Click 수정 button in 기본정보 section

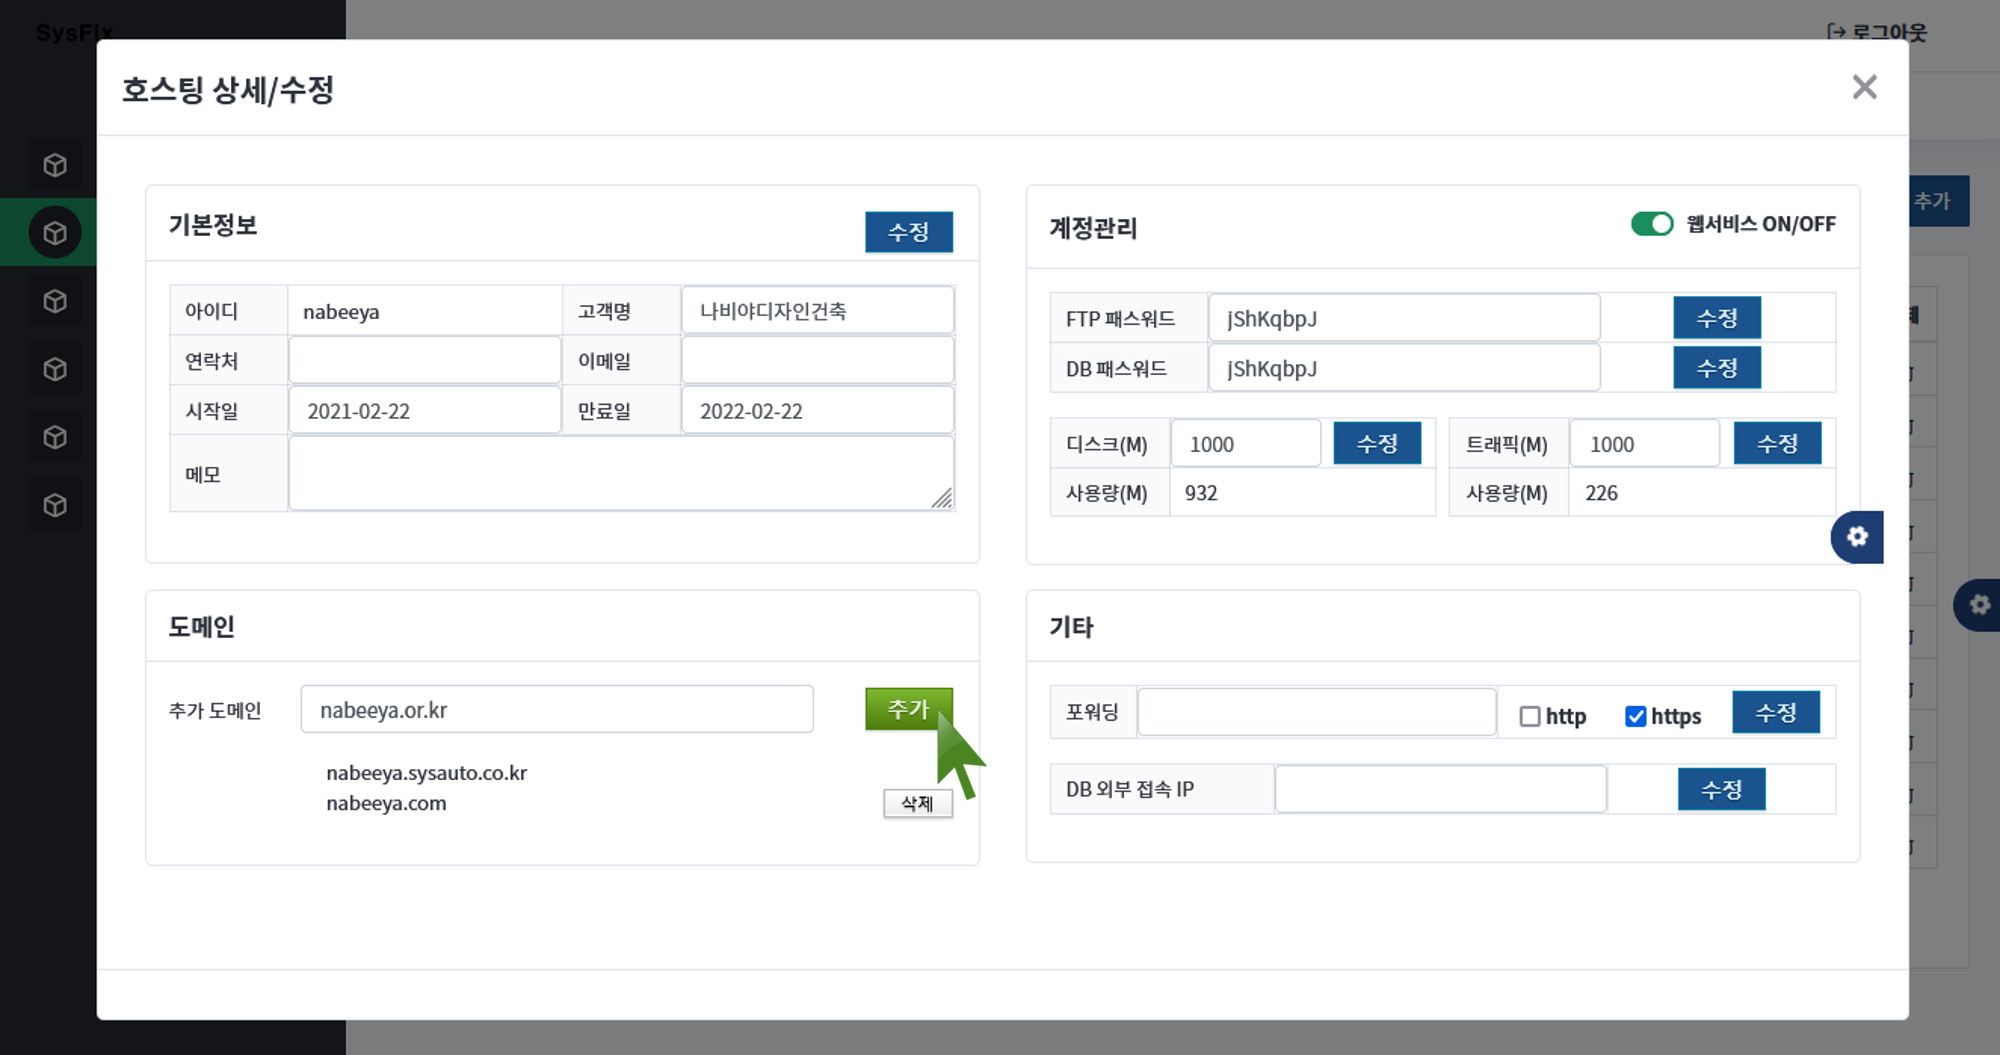coord(908,232)
